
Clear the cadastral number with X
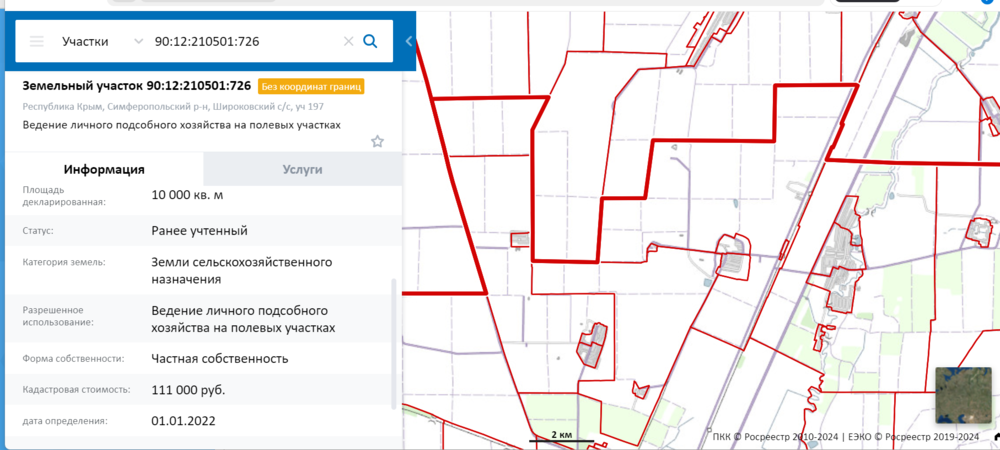click(x=348, y=42)
